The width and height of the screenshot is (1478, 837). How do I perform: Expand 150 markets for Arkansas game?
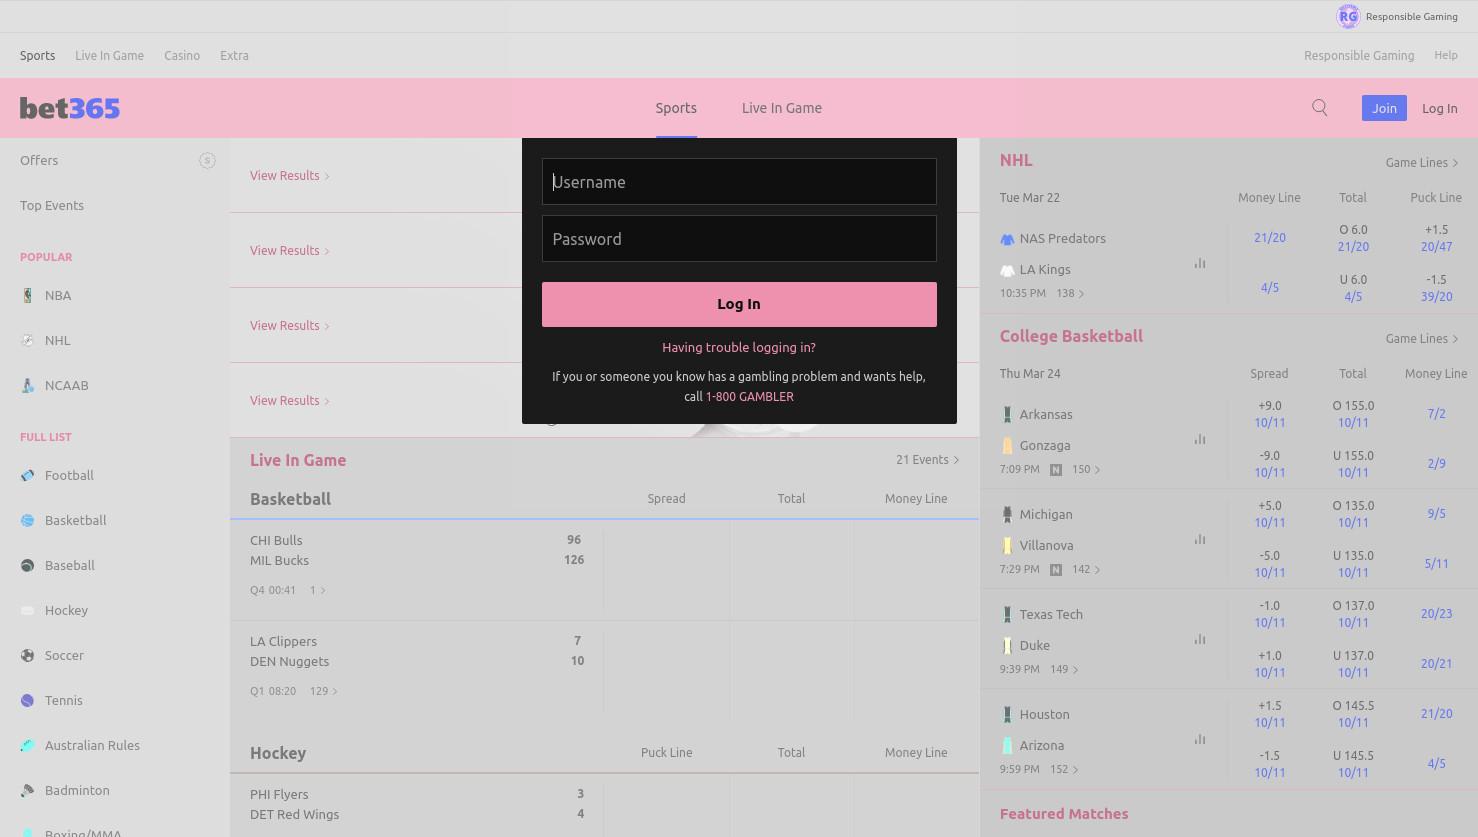point(1086,470)
